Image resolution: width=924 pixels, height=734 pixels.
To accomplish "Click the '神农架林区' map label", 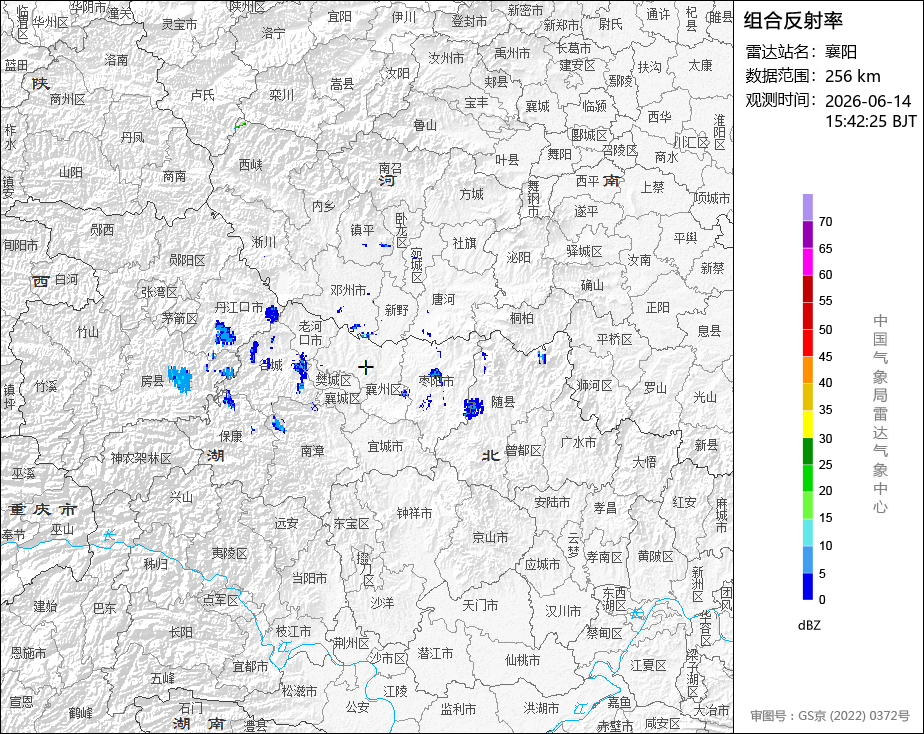I will pos(141,458).
